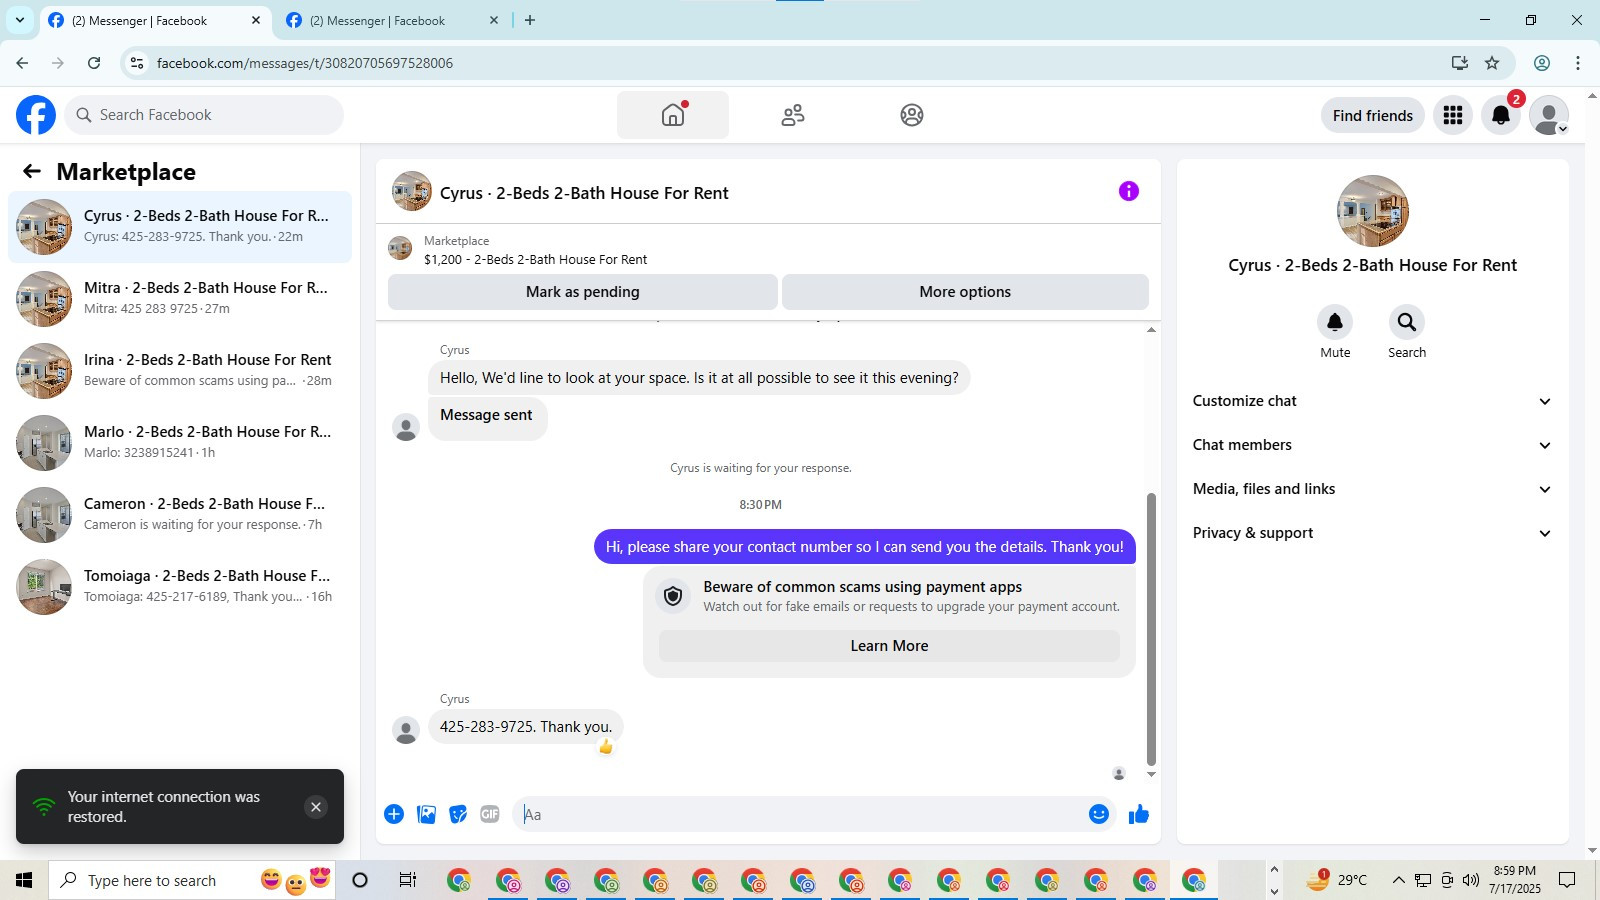The image size is (1600, 900).
Task: Open Task View on the taskbar
Action: coord(407,880)
